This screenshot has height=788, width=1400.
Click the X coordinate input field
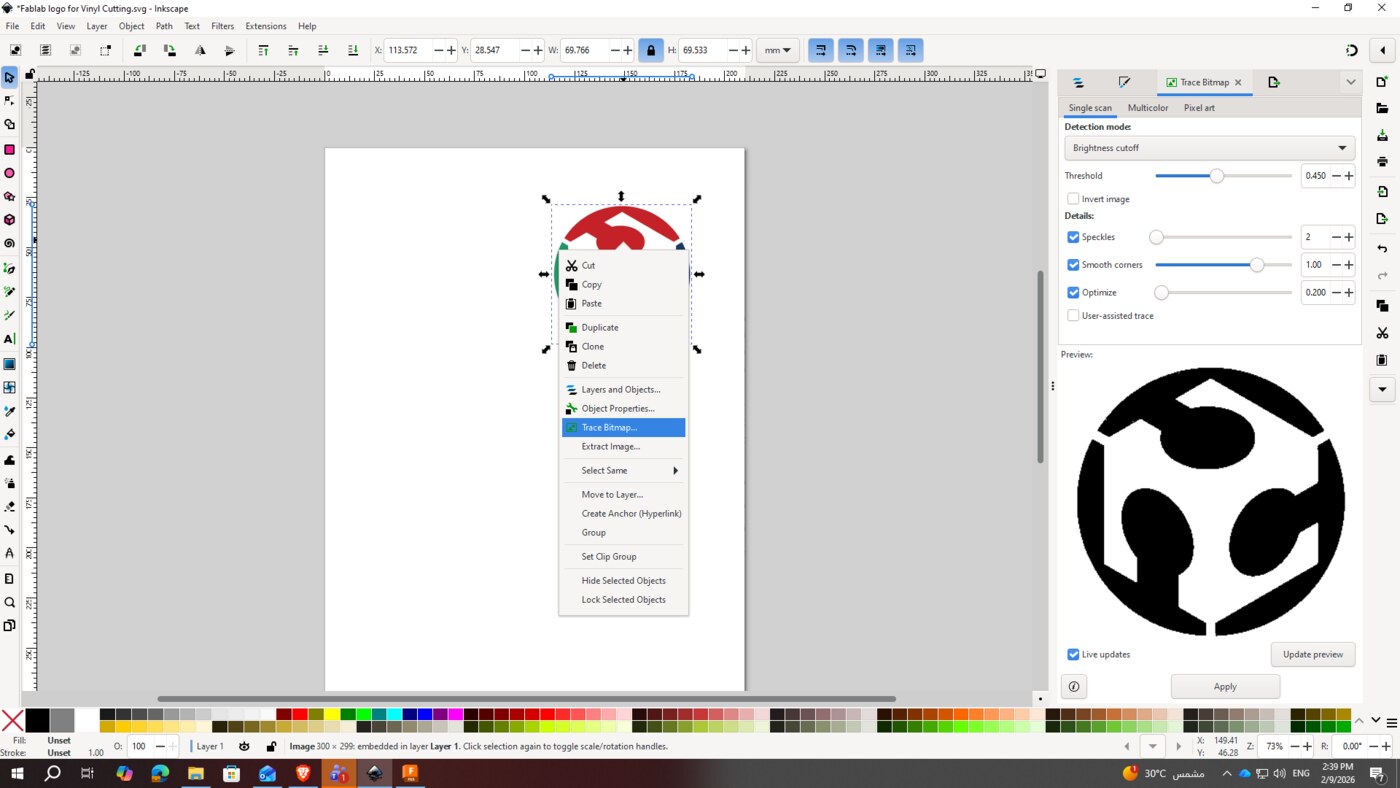coord(409,50)
